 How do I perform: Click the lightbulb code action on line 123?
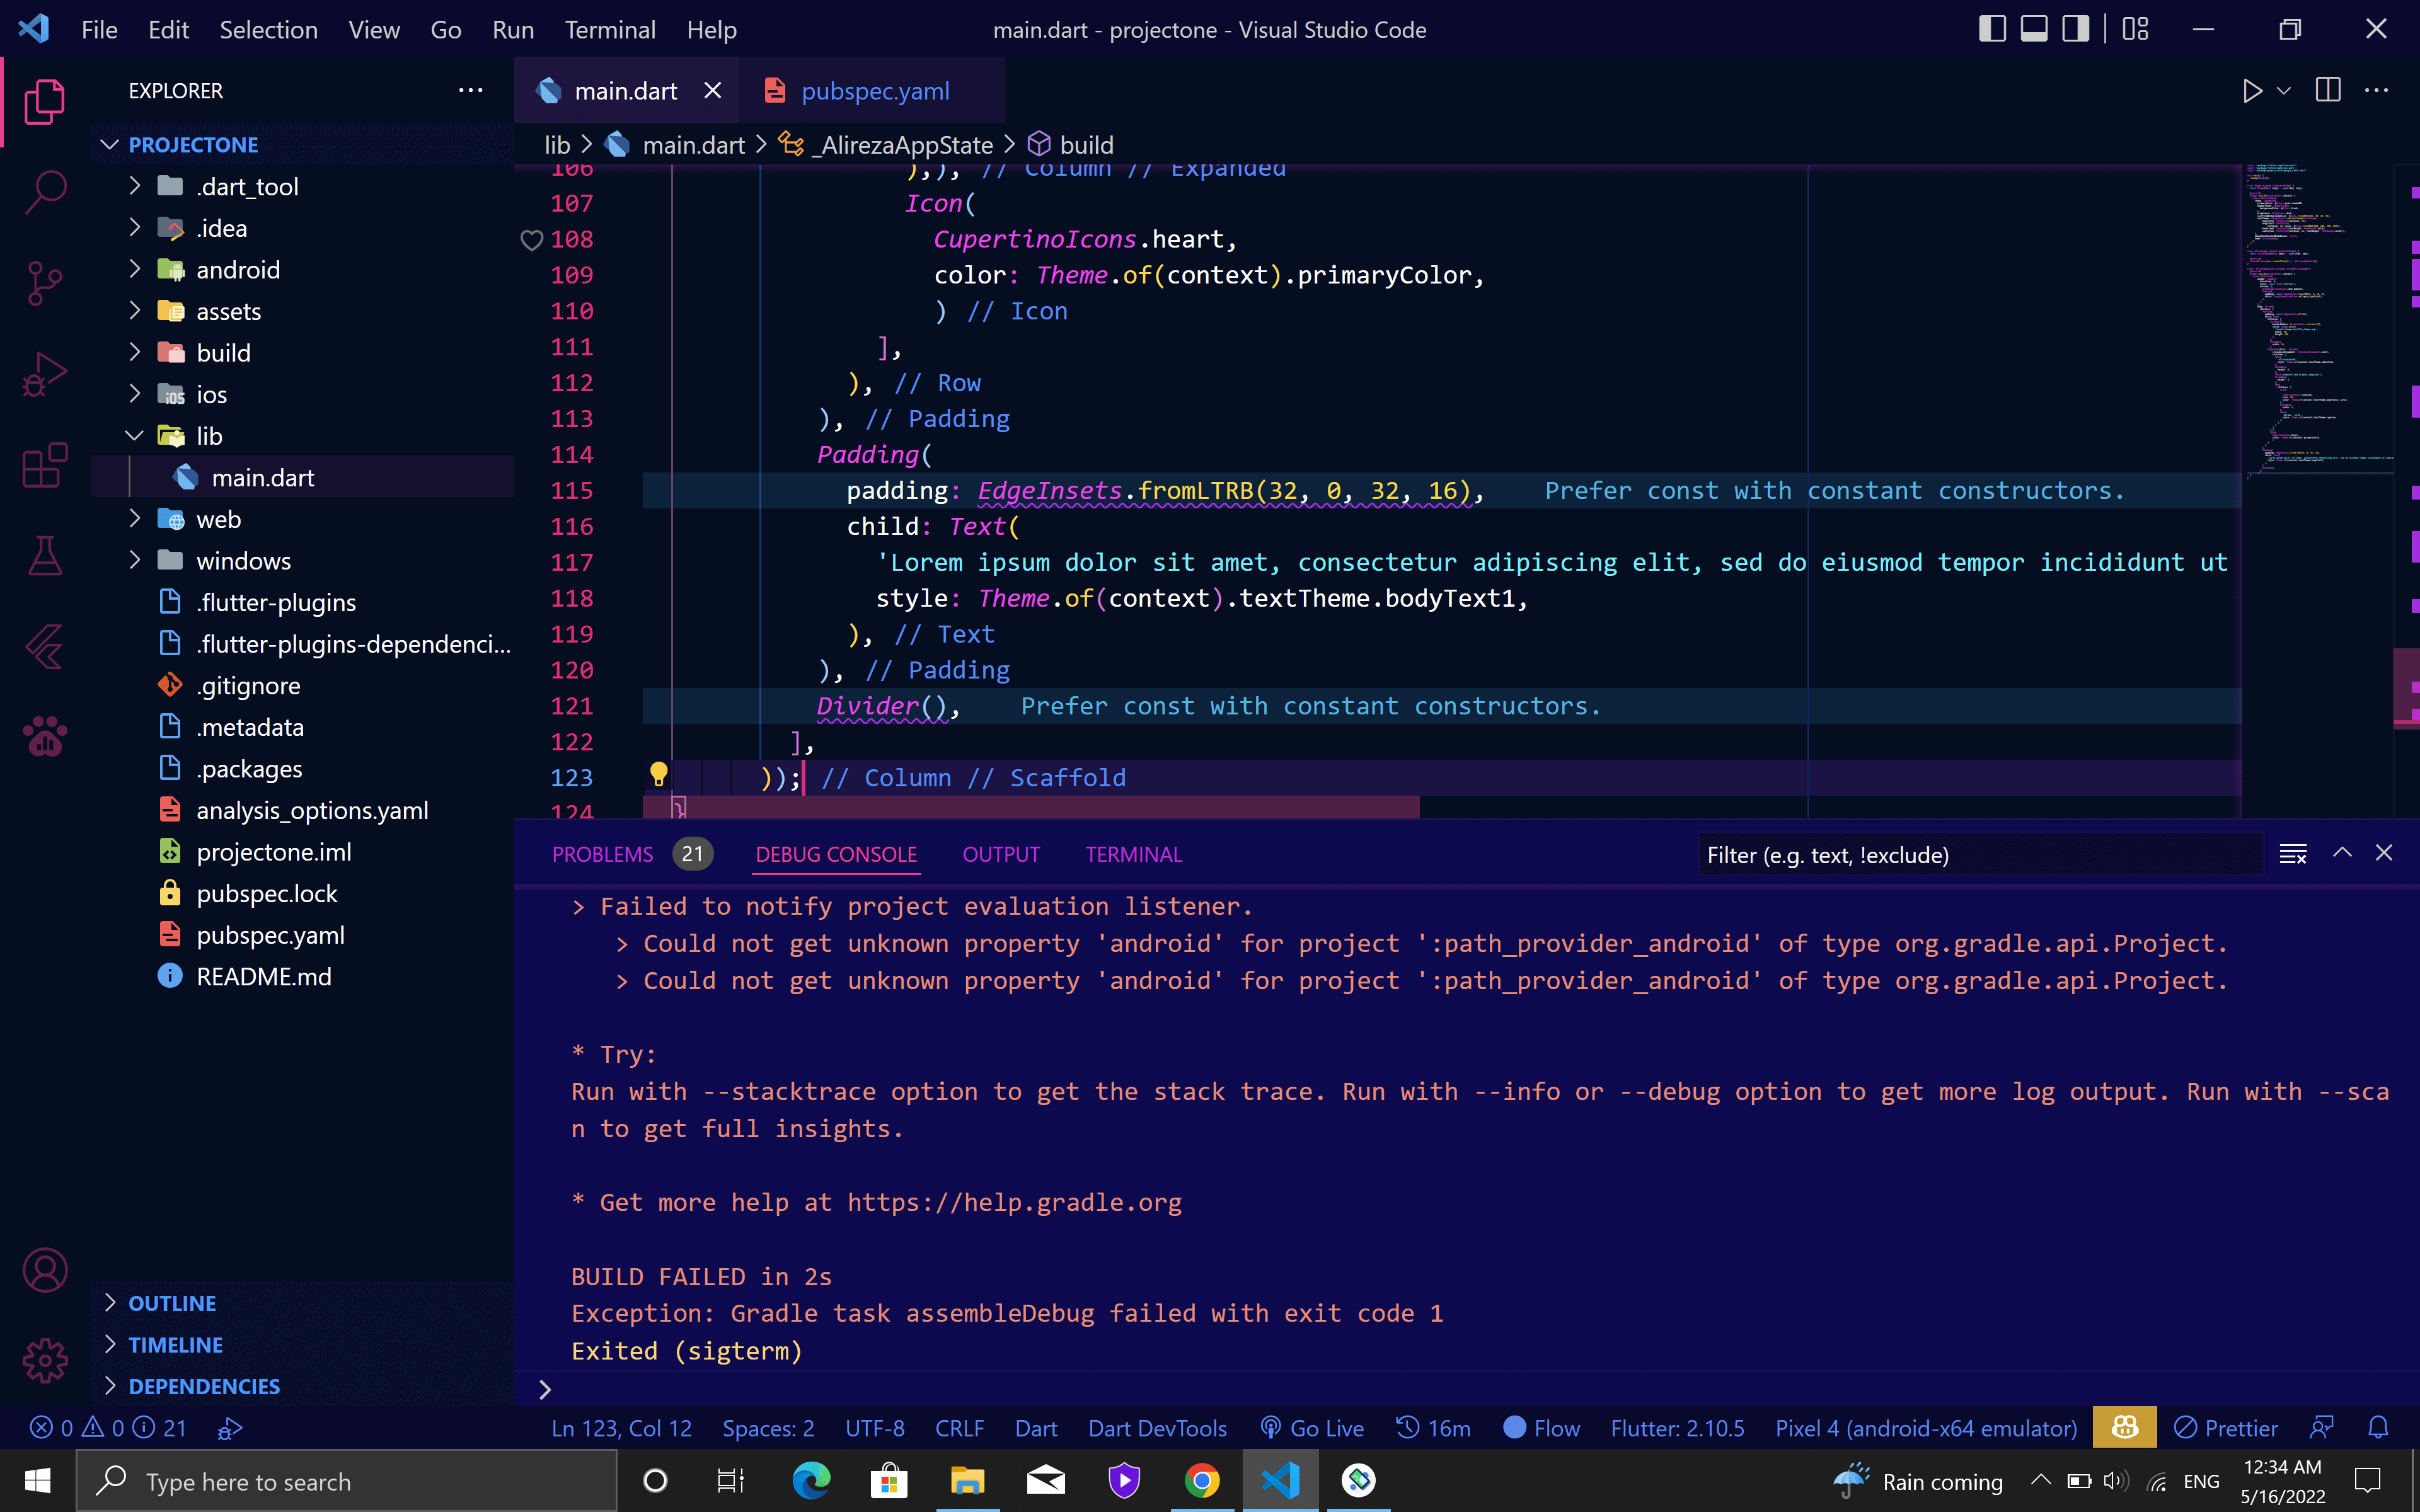coord(659,775)
